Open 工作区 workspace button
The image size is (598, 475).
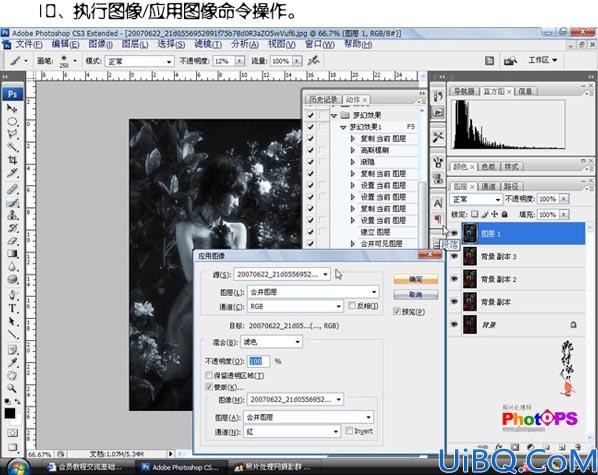point(542,60)
